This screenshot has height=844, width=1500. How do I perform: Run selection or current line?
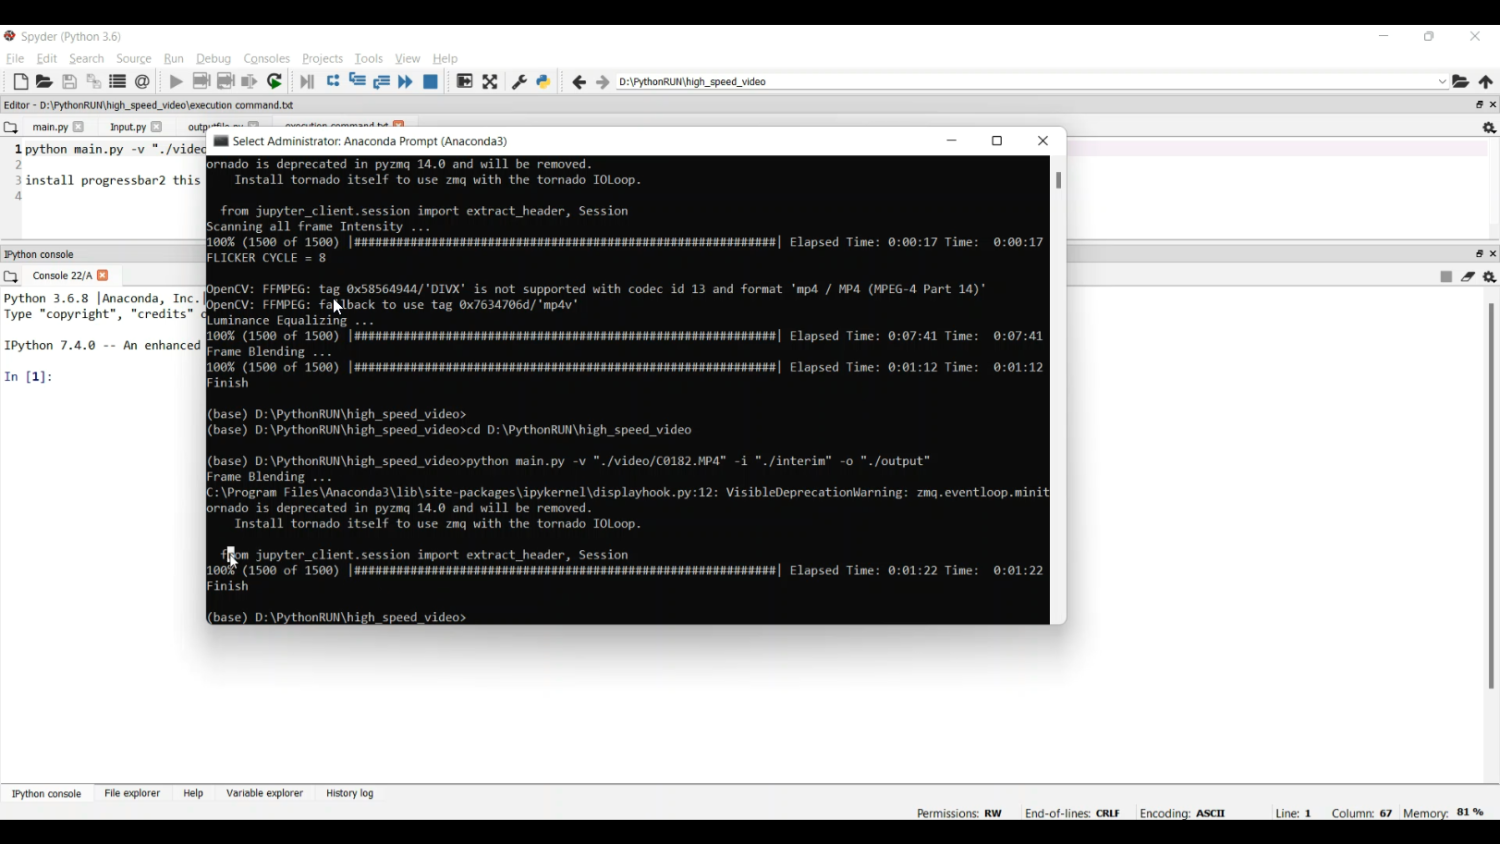pyautogui.click(x=250, y=82)
